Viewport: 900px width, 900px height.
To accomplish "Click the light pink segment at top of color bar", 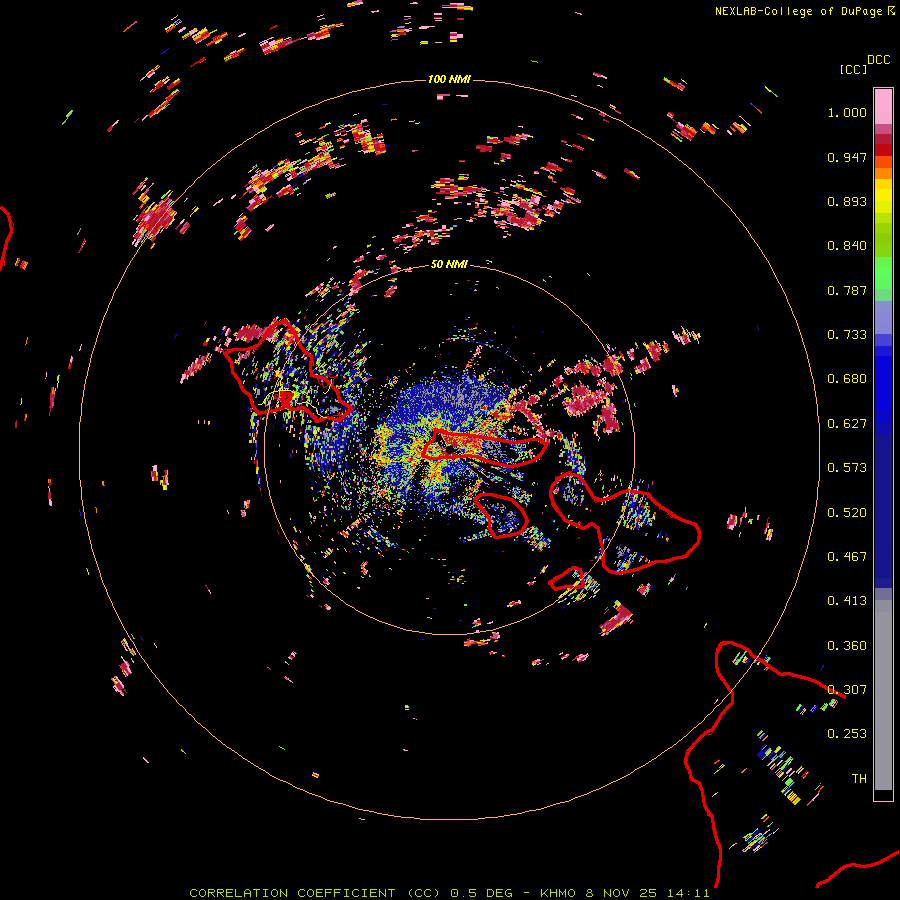I will coord(883,106).
